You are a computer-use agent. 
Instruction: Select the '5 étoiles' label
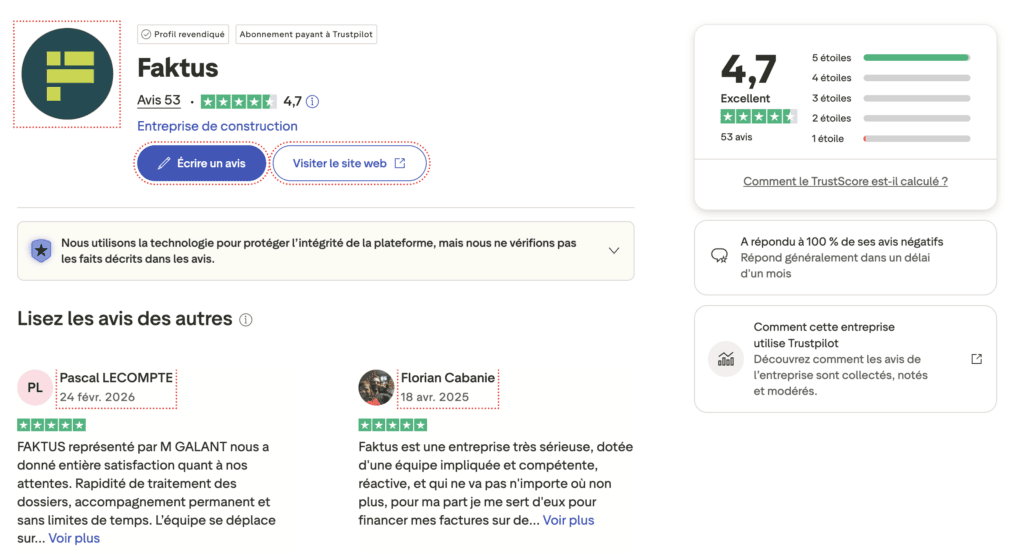coord(831,57)
